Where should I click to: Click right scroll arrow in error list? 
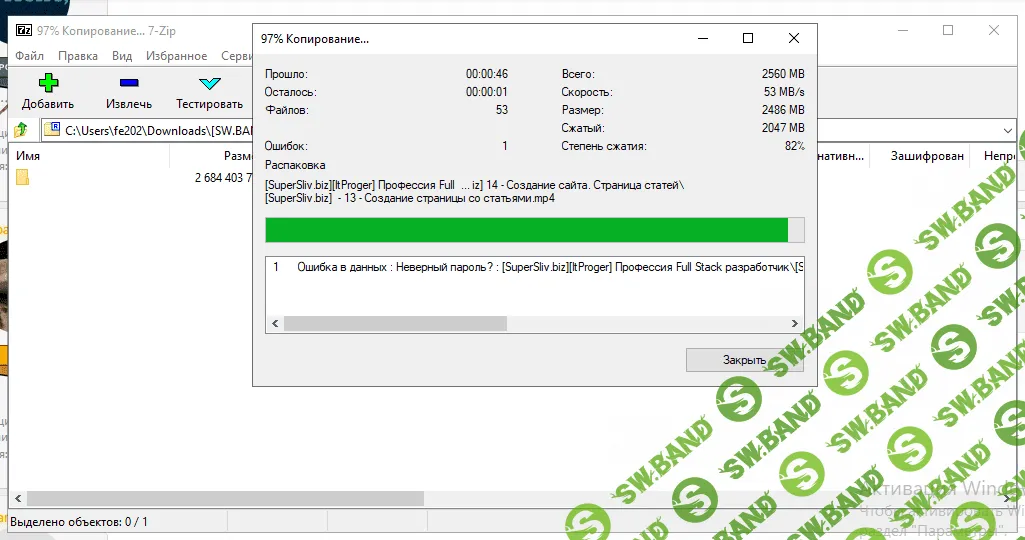click(x=795, y=324)
